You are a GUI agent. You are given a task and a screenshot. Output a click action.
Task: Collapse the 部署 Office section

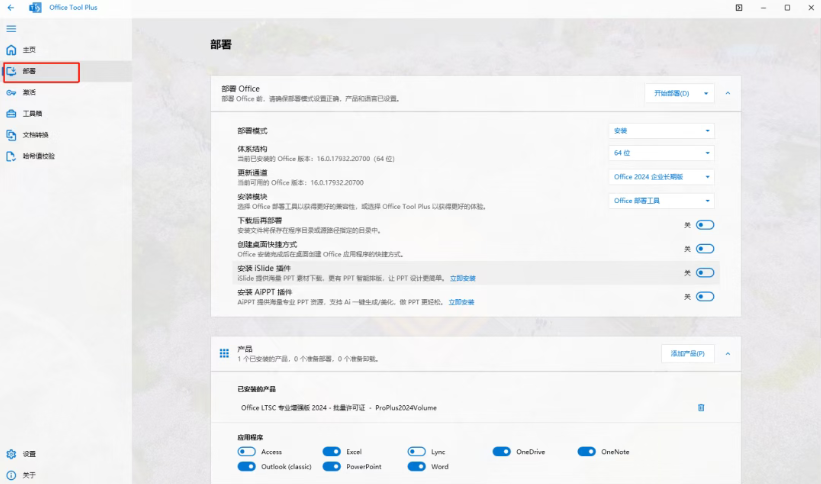(728, 93)
